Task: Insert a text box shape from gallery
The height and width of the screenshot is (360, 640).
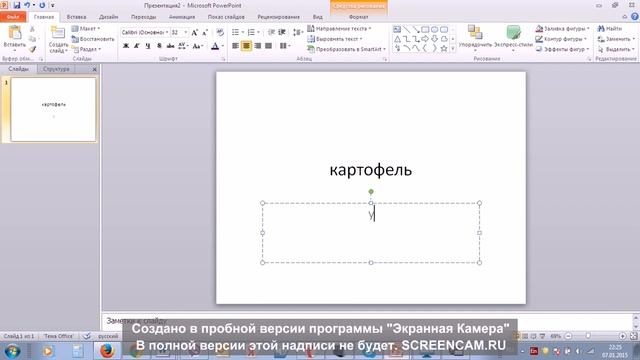Action: (x=397, y=29)
